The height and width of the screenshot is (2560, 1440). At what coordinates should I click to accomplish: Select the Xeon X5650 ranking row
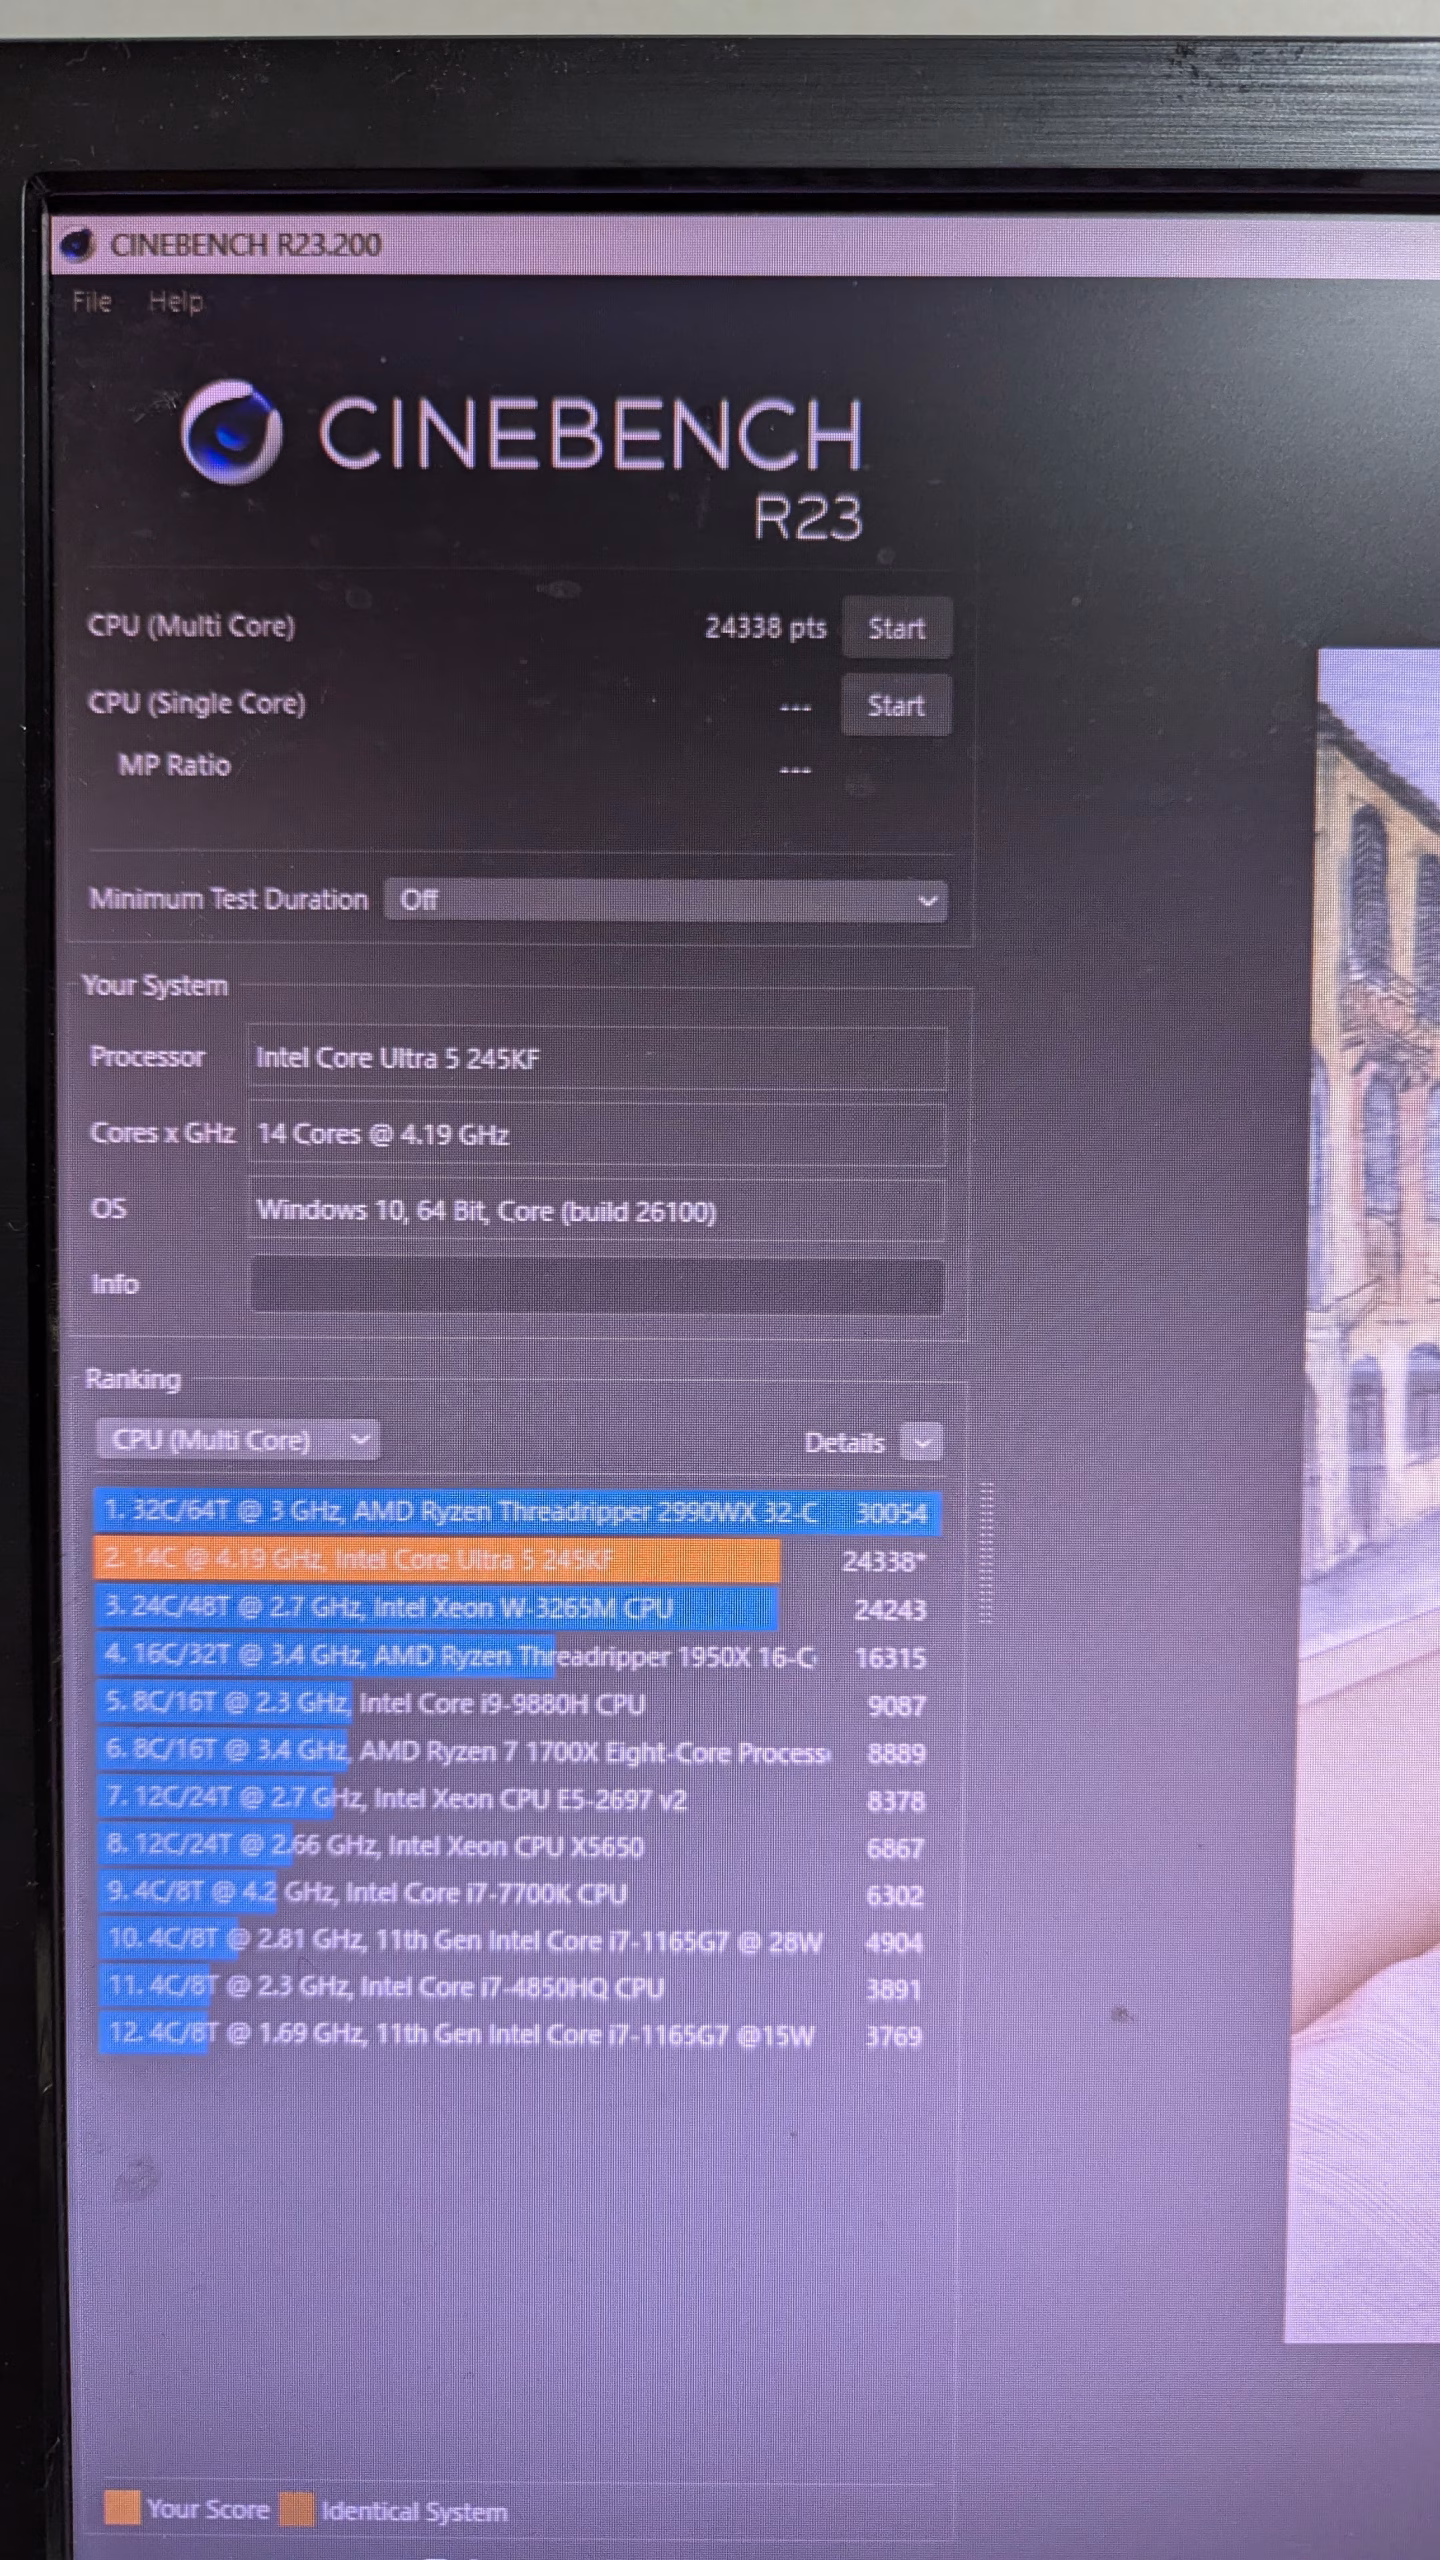(518, 1847)
